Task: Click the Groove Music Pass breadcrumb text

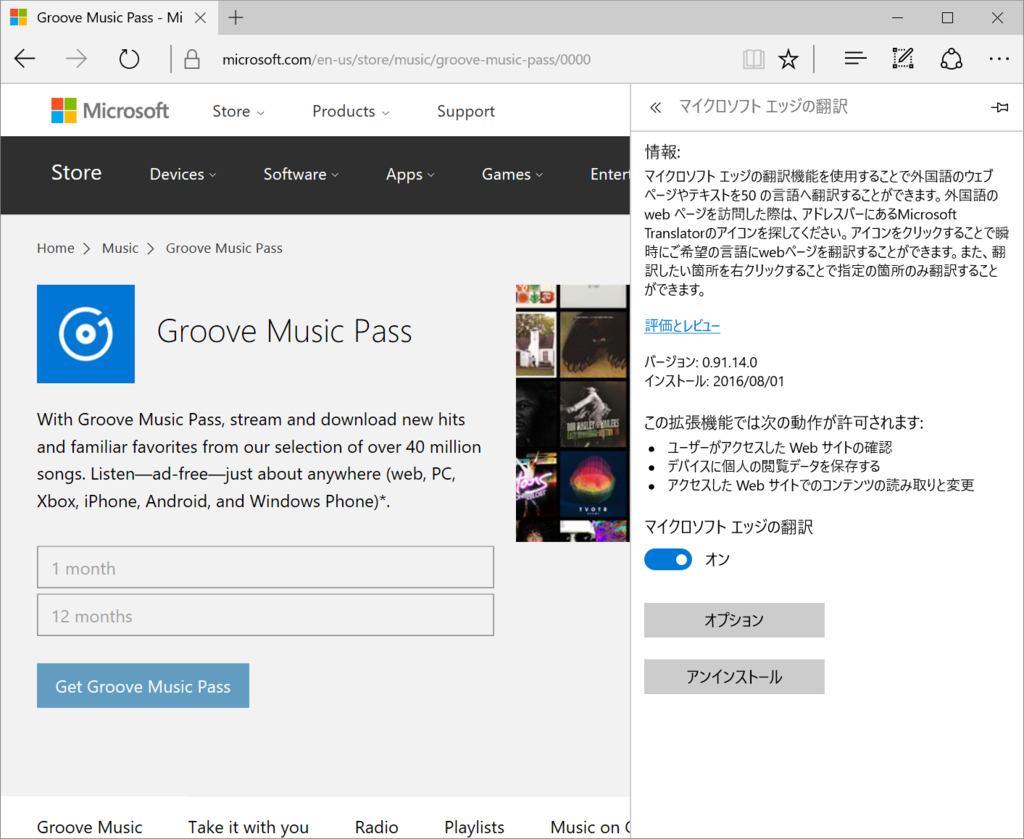Action: (224, 248)
